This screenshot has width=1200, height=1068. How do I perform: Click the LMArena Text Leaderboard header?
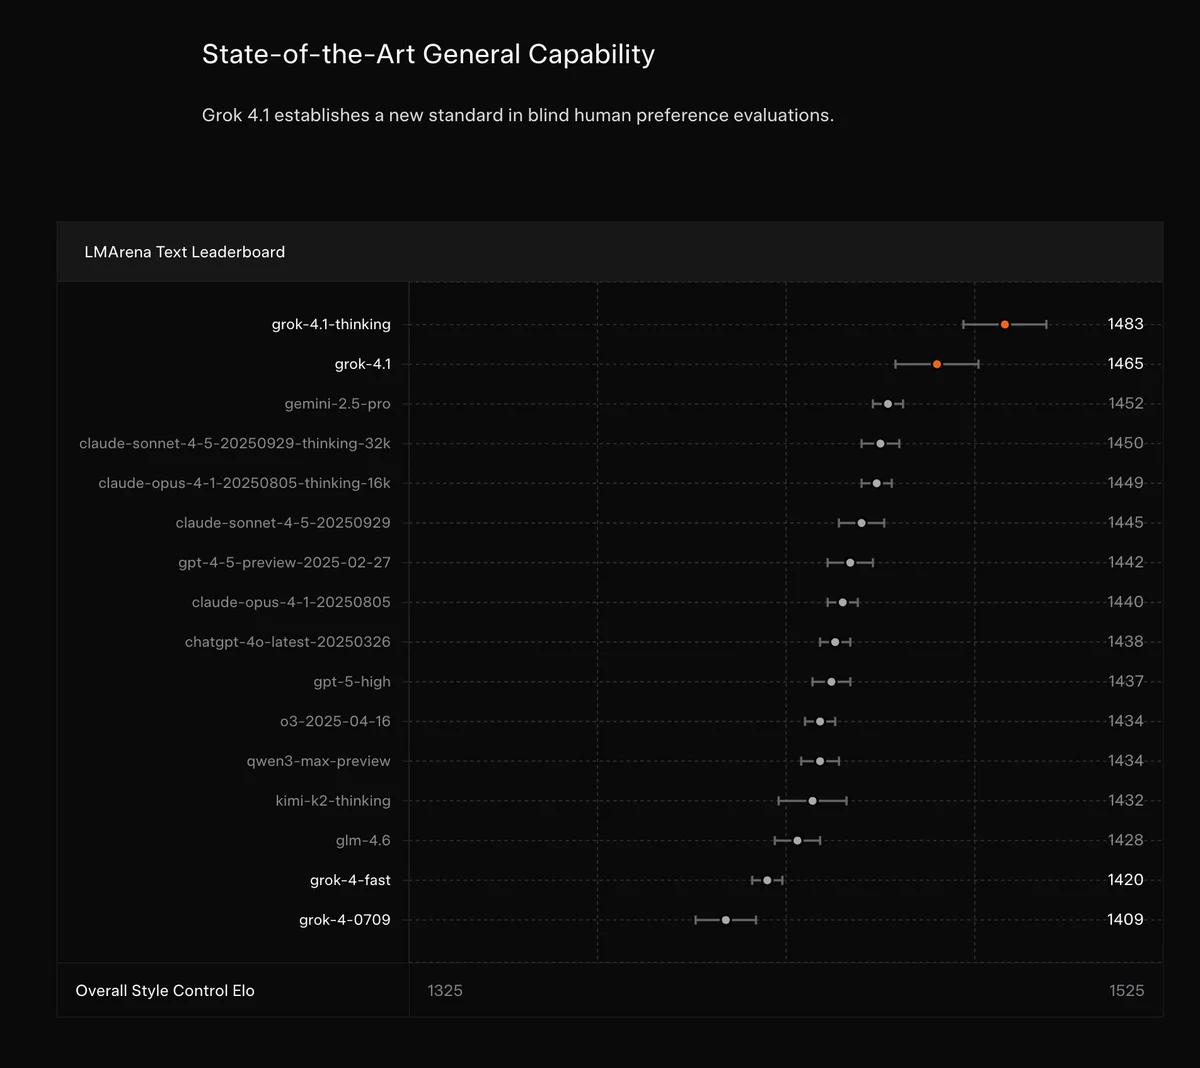[185, 252]
